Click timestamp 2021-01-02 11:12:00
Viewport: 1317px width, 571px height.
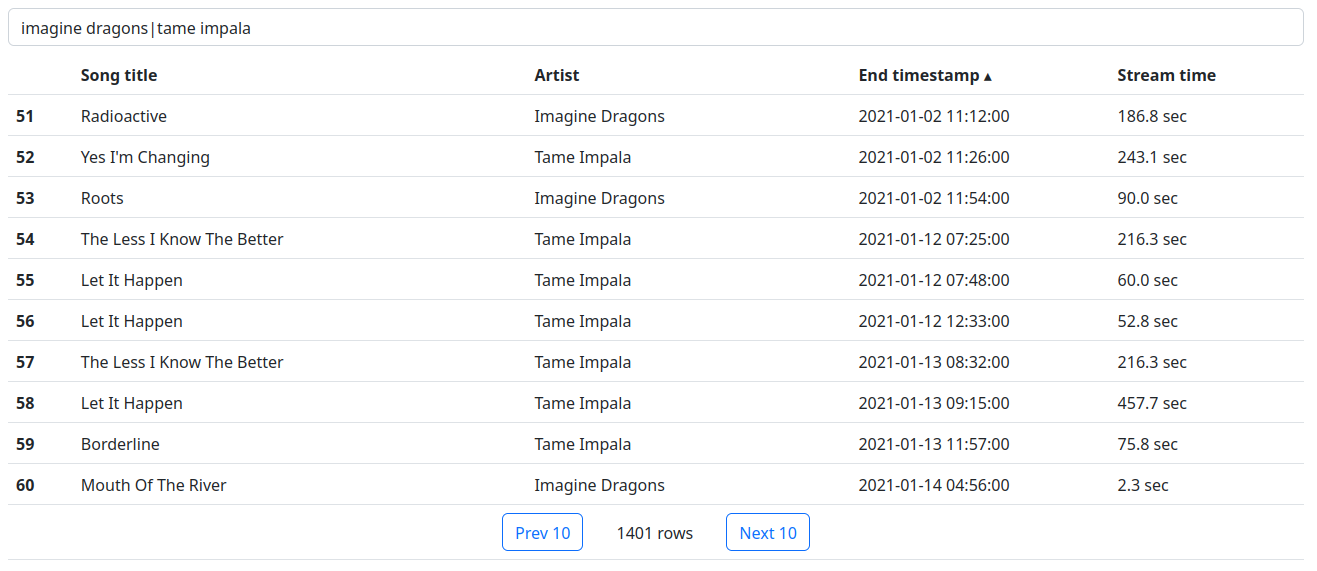click(934, 116)
